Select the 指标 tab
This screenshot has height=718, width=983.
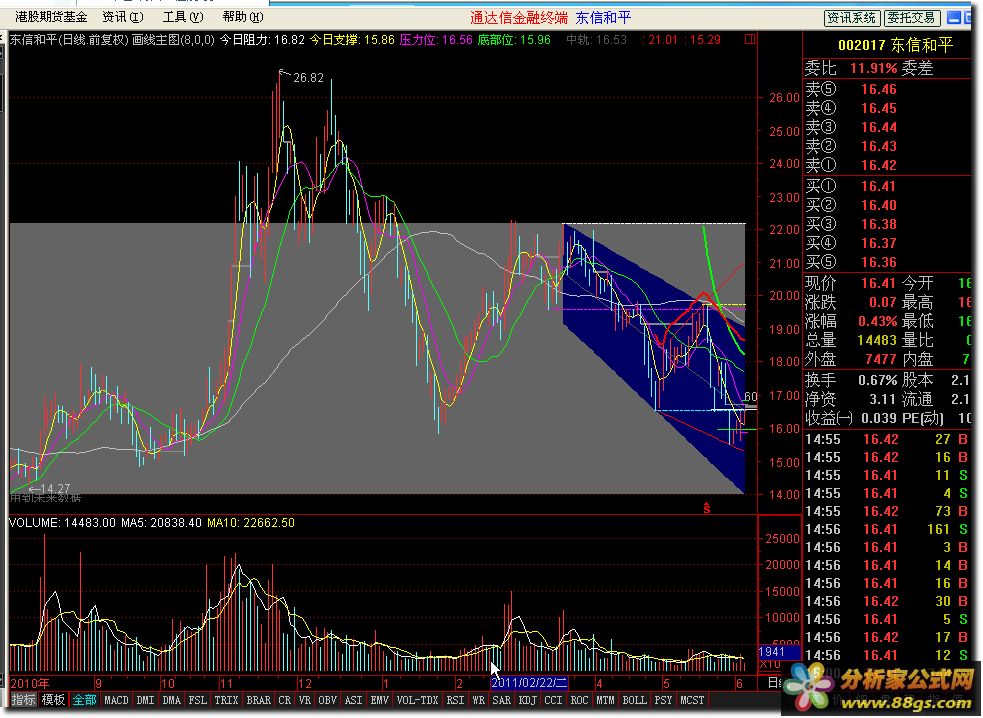pos(24,700)
